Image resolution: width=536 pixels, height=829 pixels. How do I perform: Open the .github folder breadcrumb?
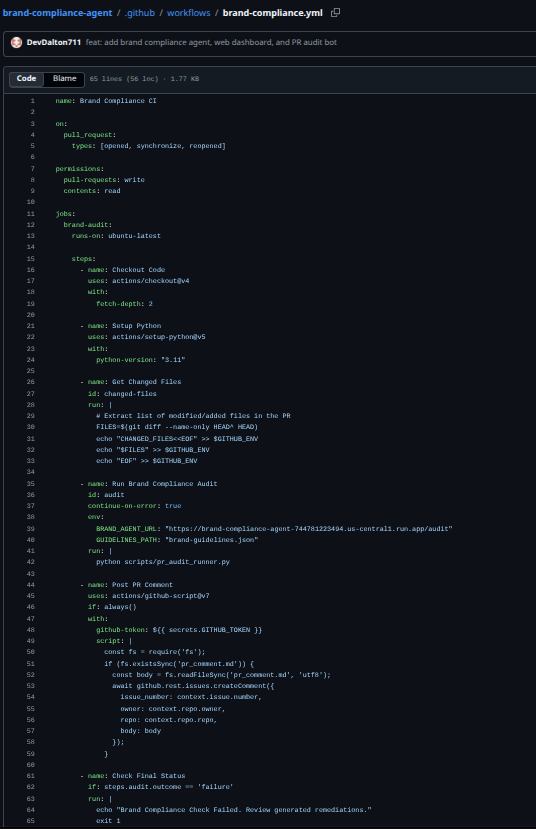pos(140,13)
